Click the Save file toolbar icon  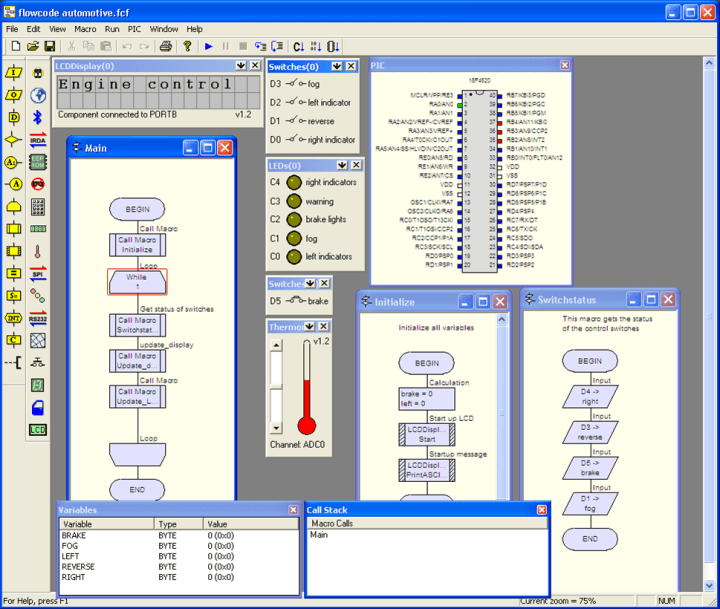pyautogui.click(x=49, y=46)
